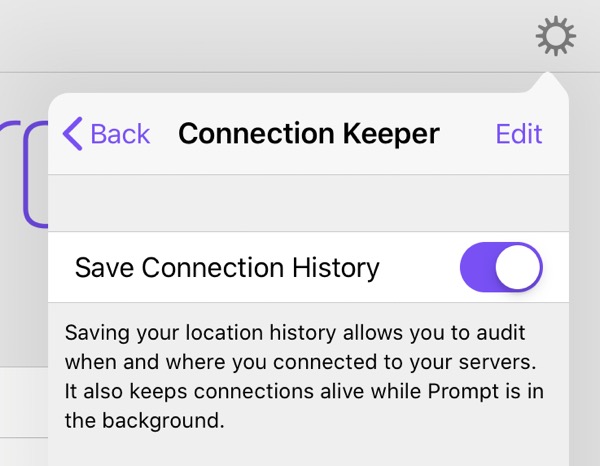Select the Save Connection History label

point(227,267)
